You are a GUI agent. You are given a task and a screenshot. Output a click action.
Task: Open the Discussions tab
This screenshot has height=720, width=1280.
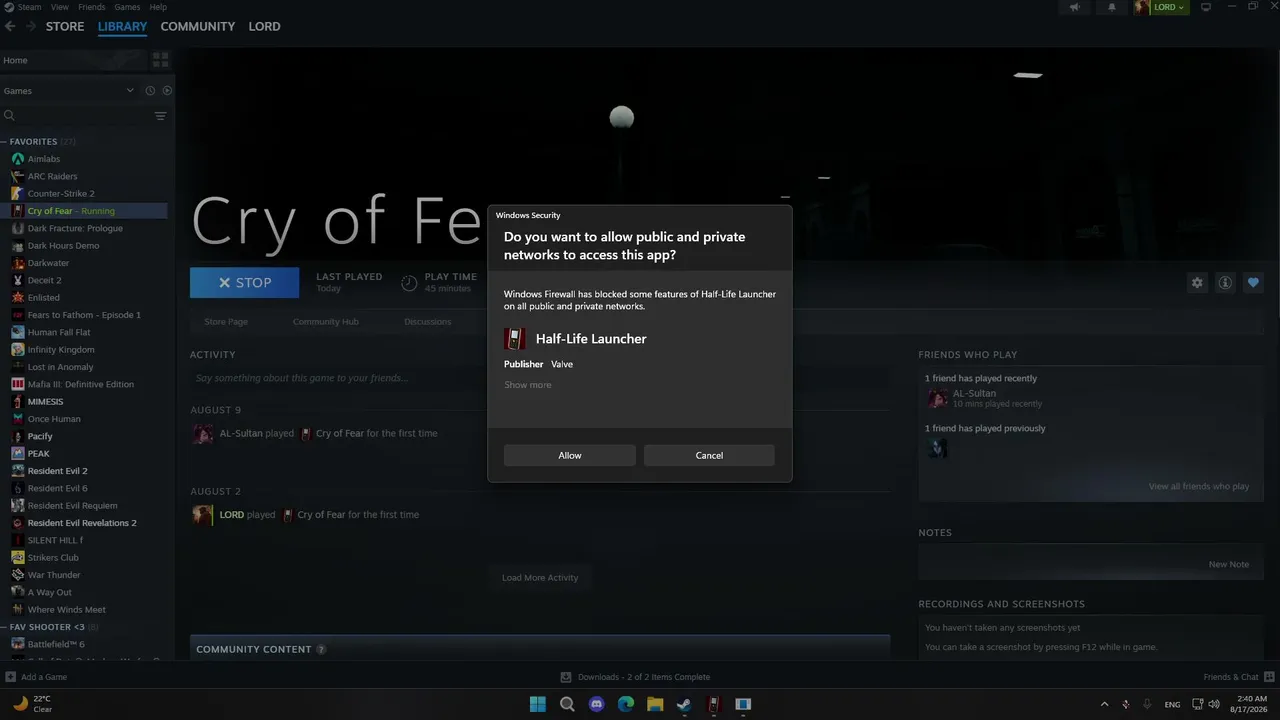(428, 322)
